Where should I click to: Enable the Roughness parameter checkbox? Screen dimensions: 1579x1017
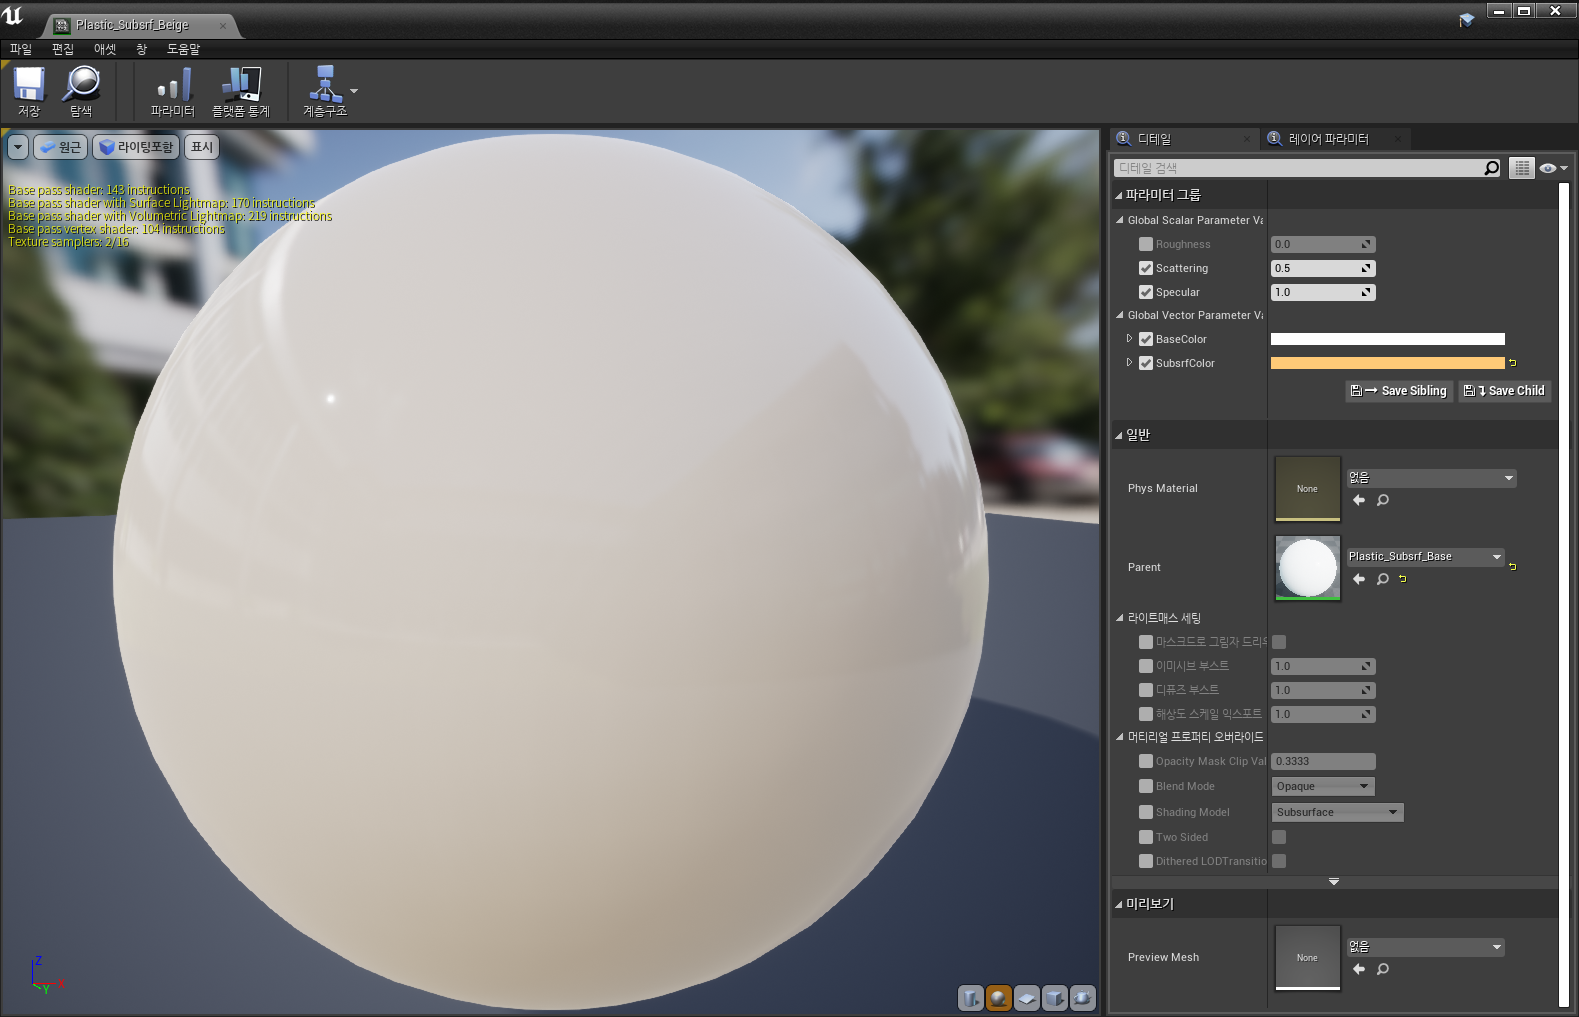click(x=1146, y=244)
